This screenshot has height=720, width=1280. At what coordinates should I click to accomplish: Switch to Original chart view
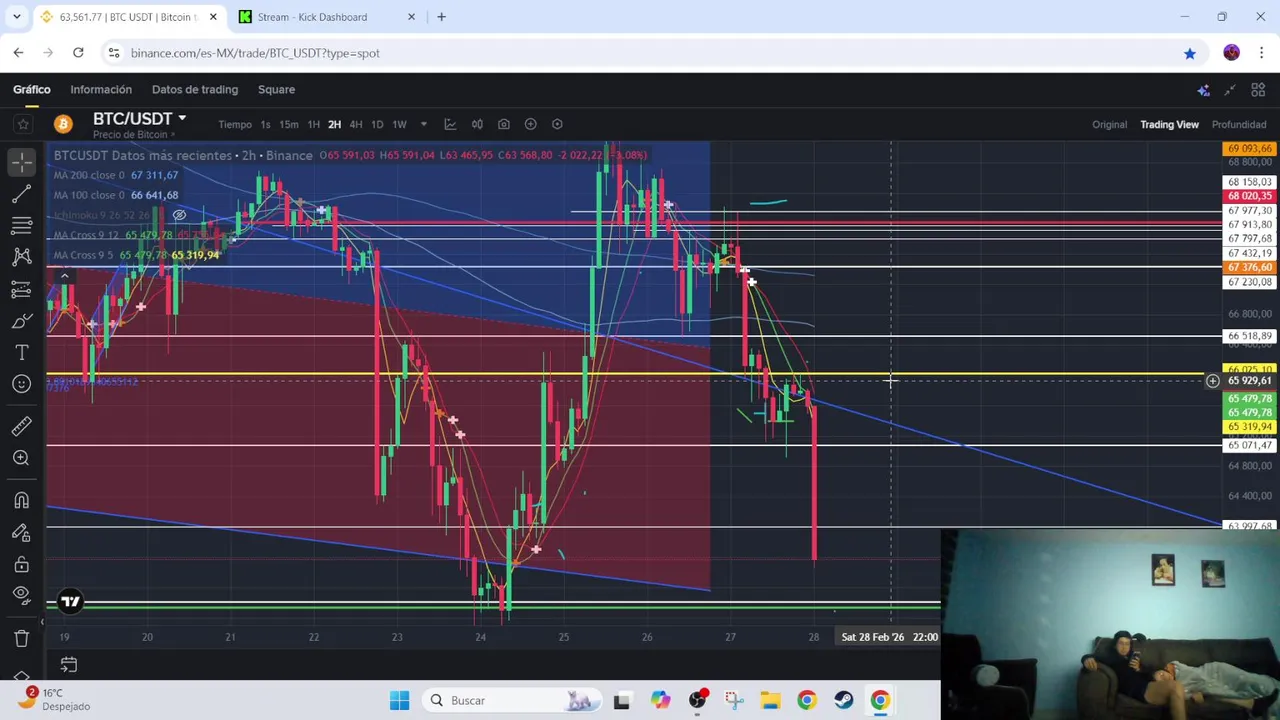[1109, 124]
